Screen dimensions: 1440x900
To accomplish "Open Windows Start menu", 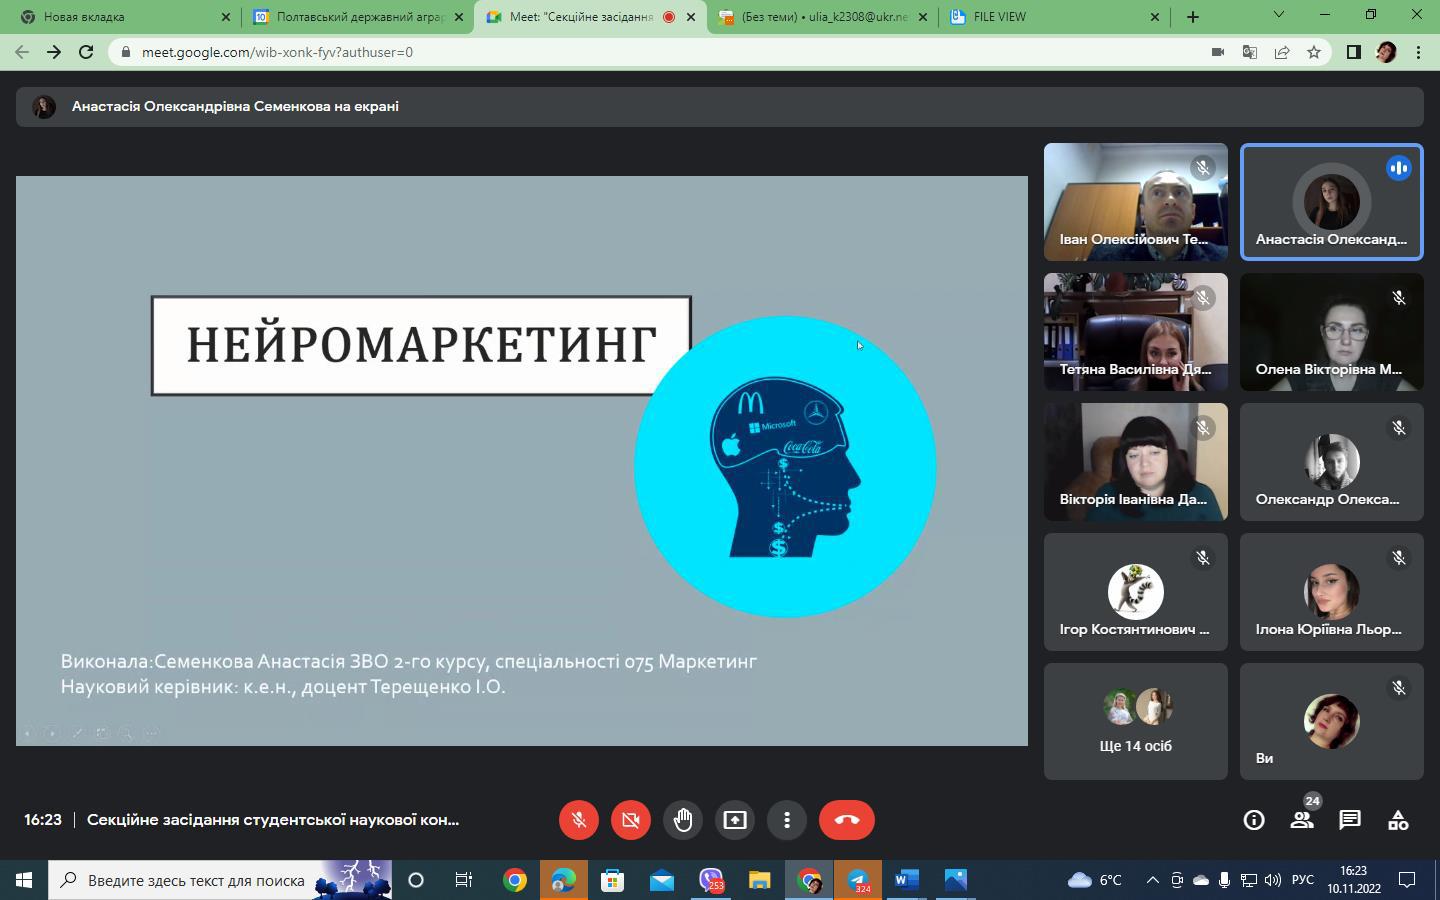I will (x=24, y=880).
